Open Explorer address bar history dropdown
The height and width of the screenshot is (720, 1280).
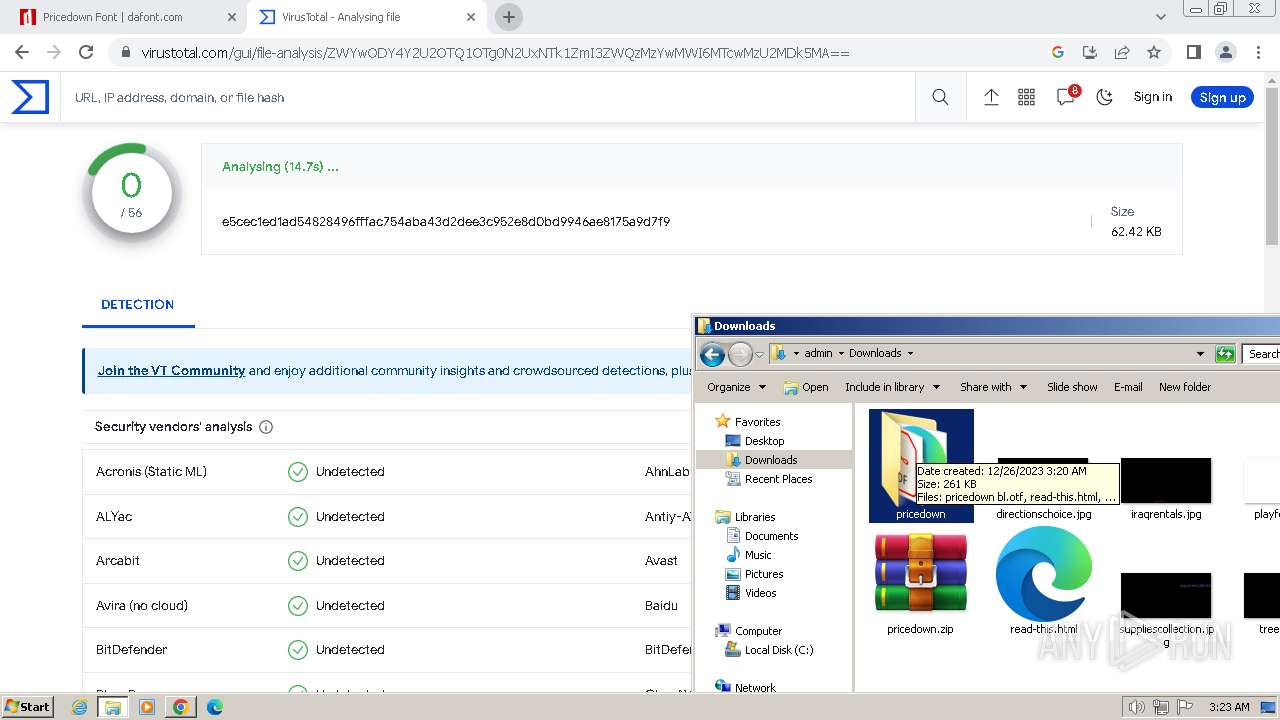[x=1200, y=353]
